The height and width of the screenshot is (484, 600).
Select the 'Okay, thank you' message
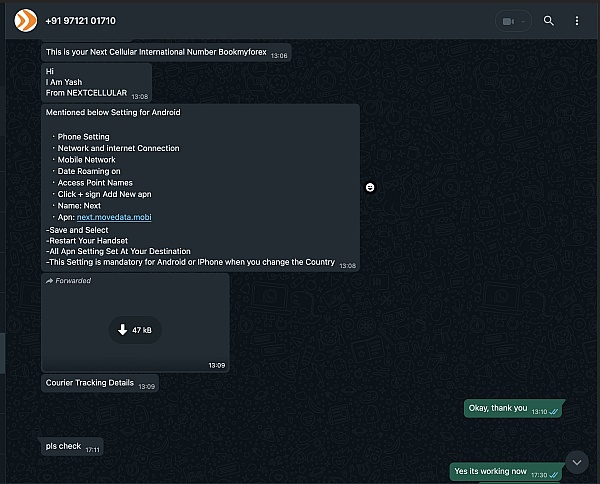513,409
